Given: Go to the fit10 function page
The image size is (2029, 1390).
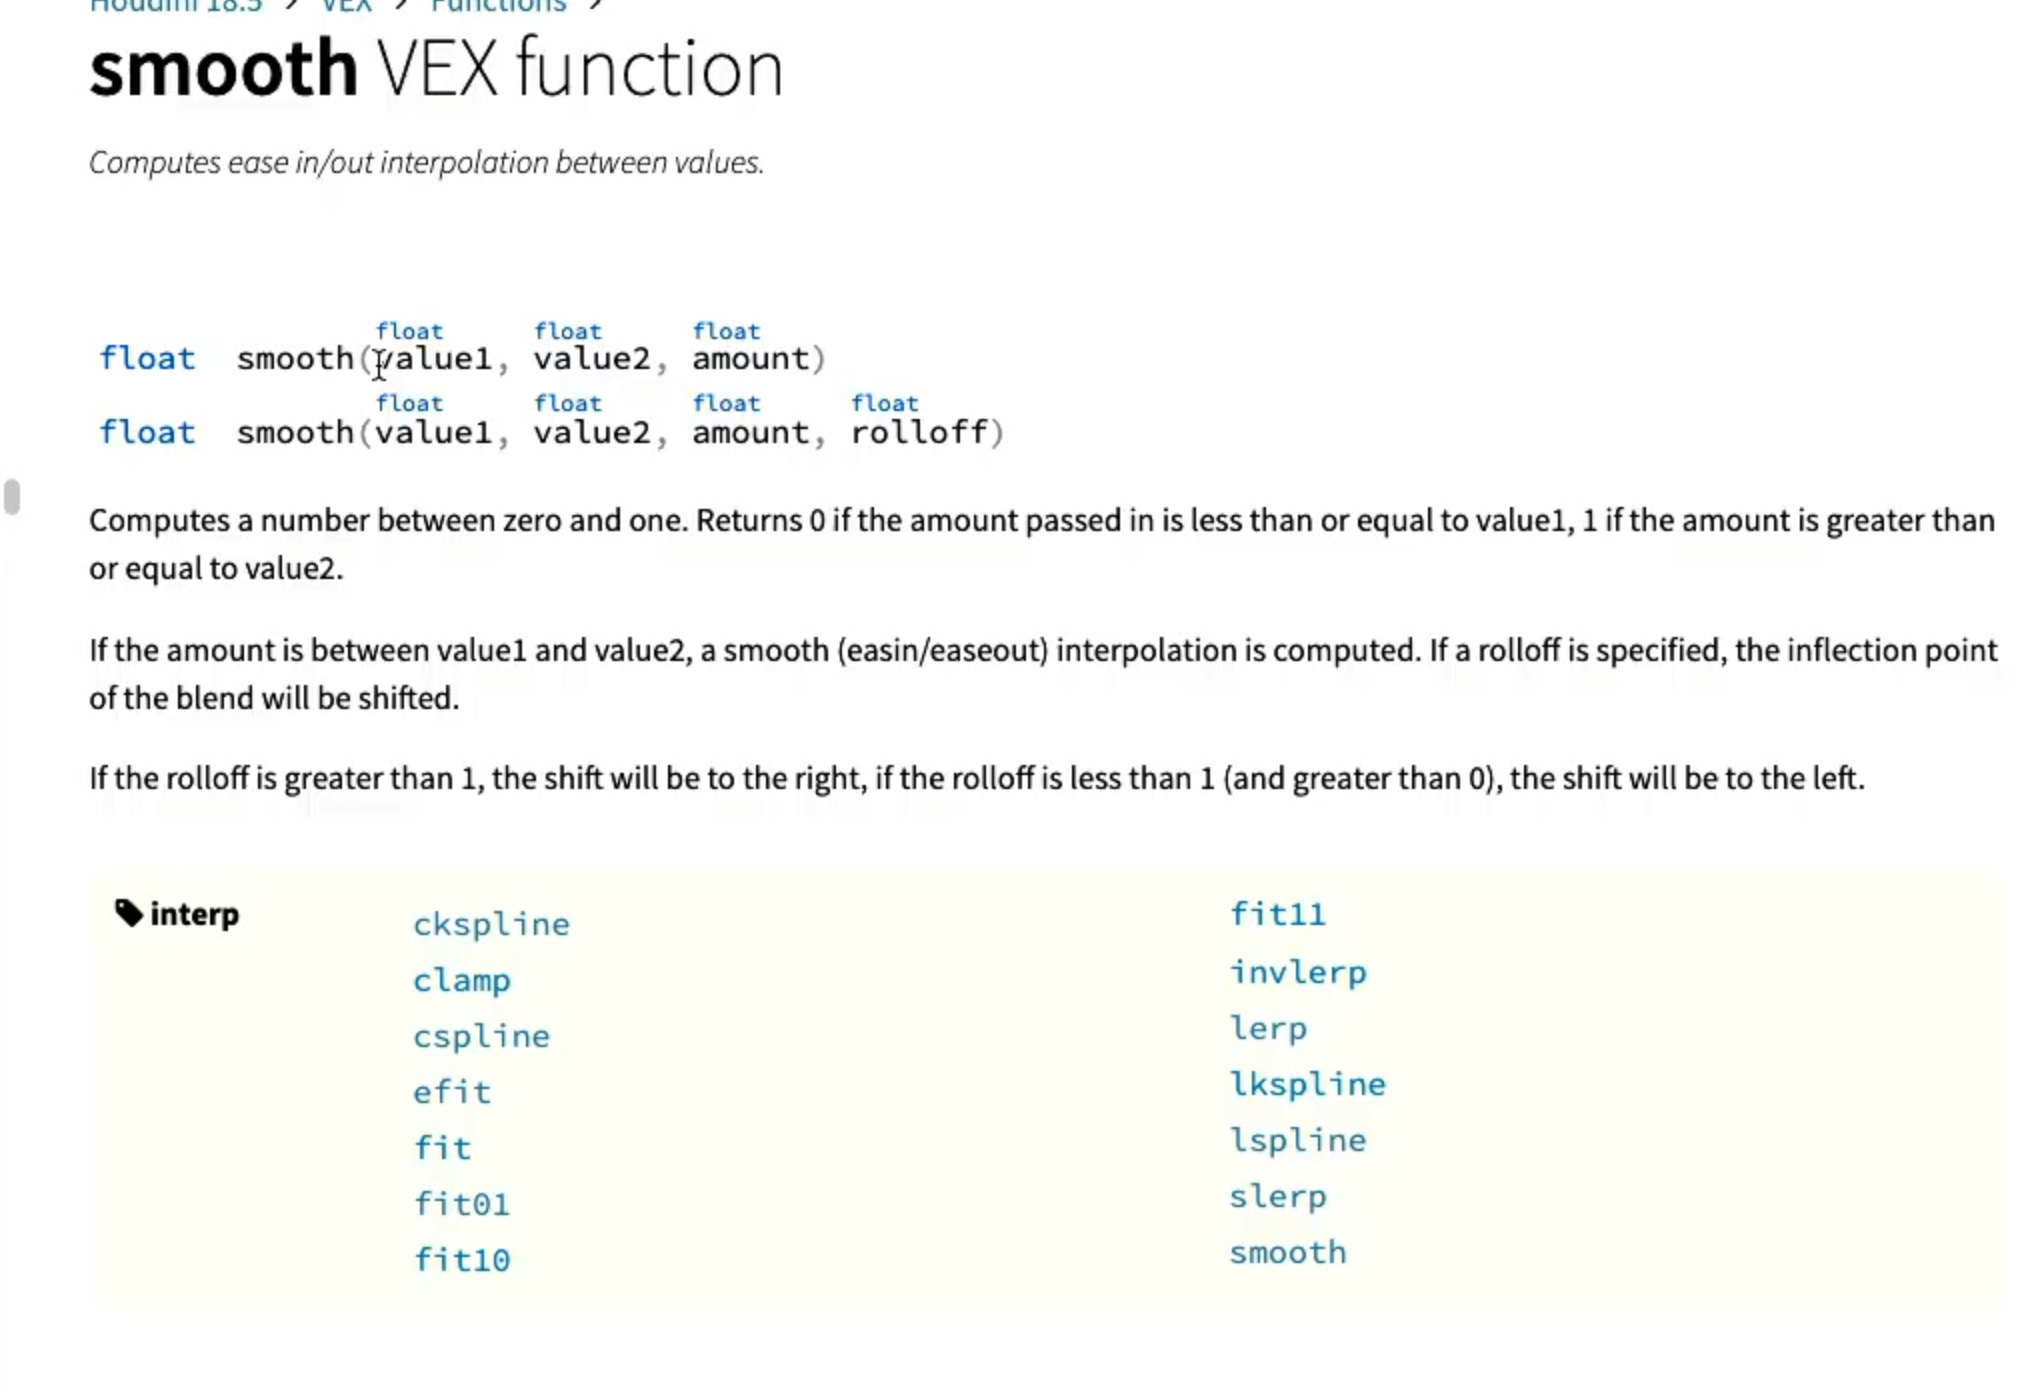Looking at the screenshot, I should [462, 1260].
